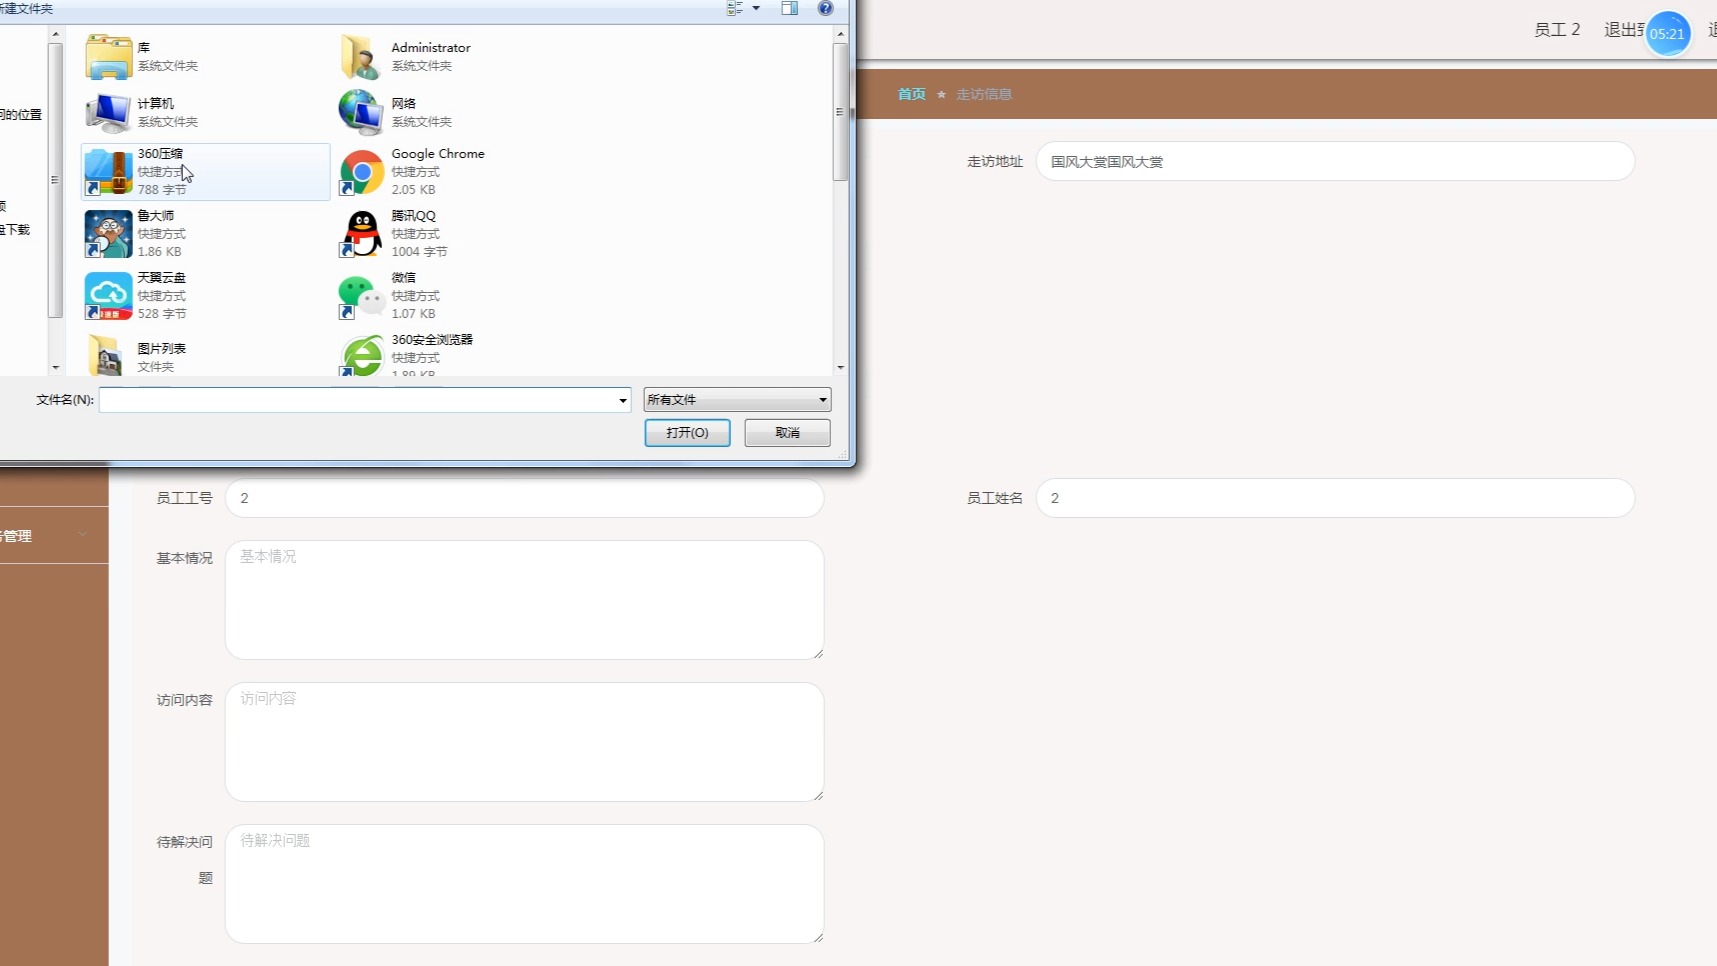Click the 1004 字节 size text
Screen dimensions: 1717x966
(419, 252)
